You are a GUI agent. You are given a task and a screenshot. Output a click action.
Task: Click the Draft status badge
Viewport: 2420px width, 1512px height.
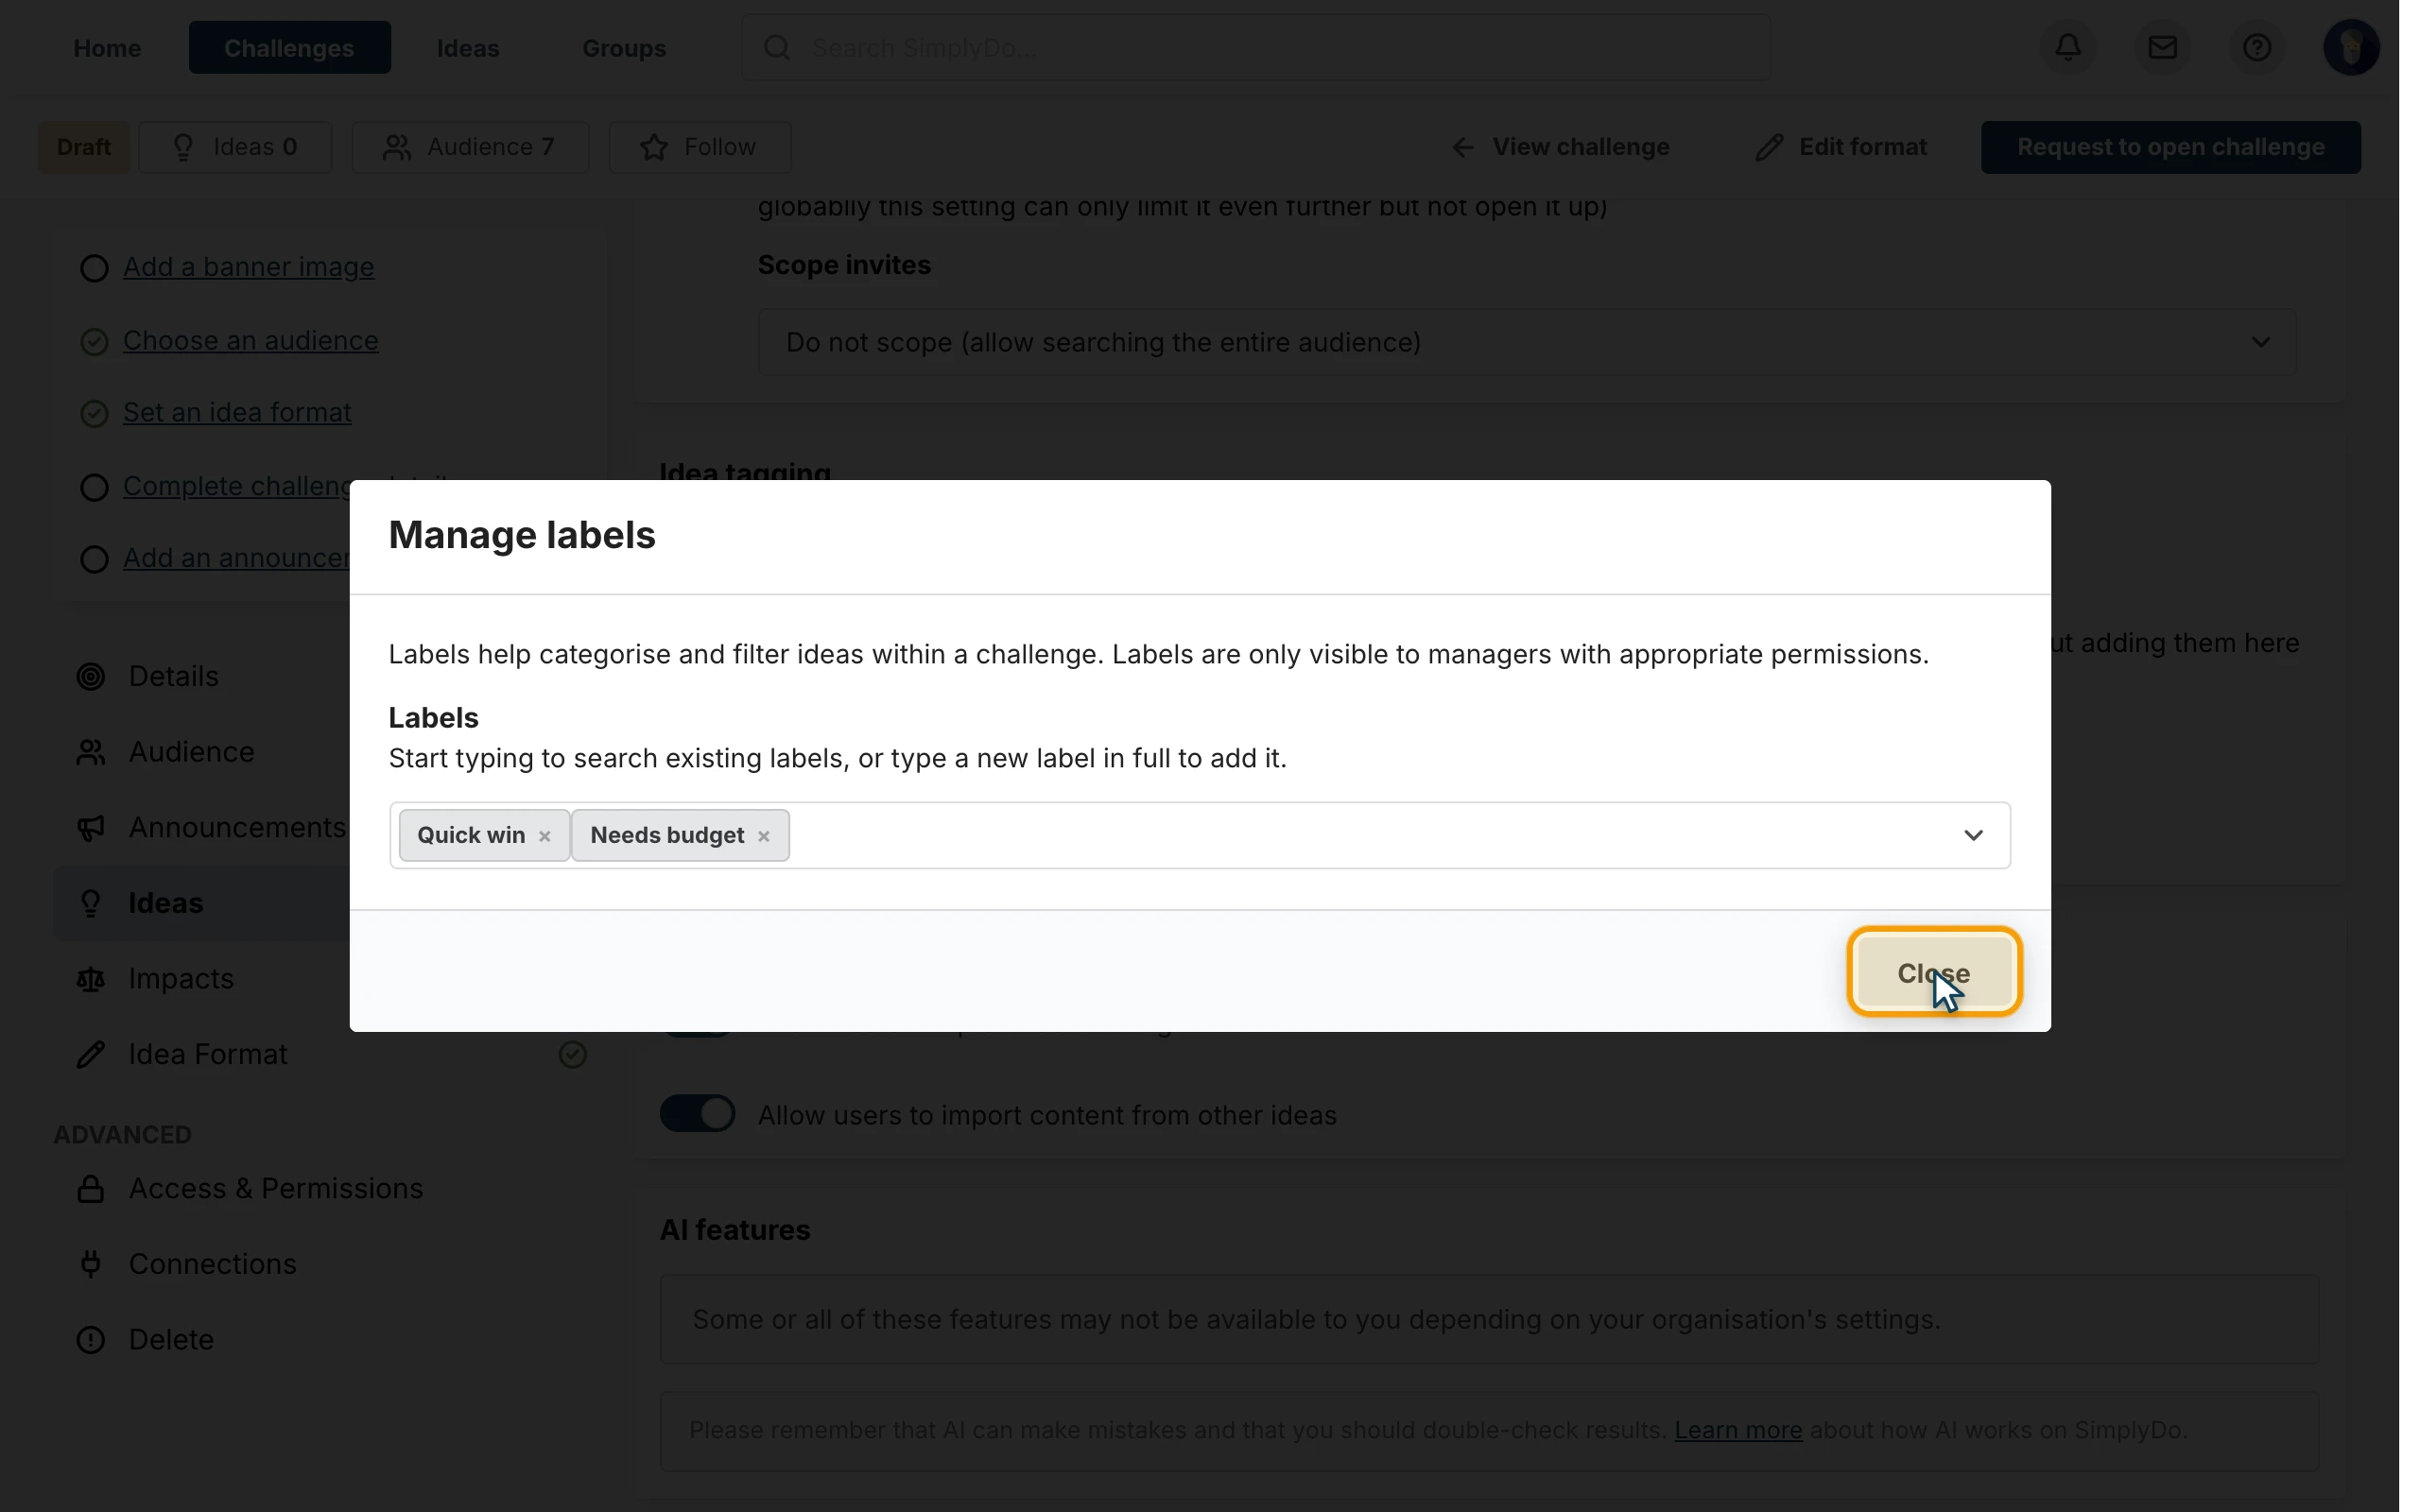[x=84, y=147]
